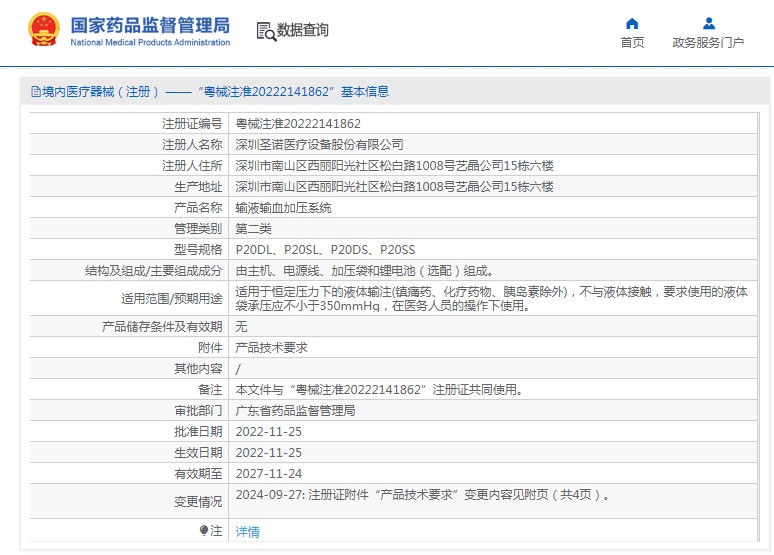The width and height of the screenshot is (774, 555).
Task: Select 生效日期 value 2022-11-25
Action: [269, 453]
